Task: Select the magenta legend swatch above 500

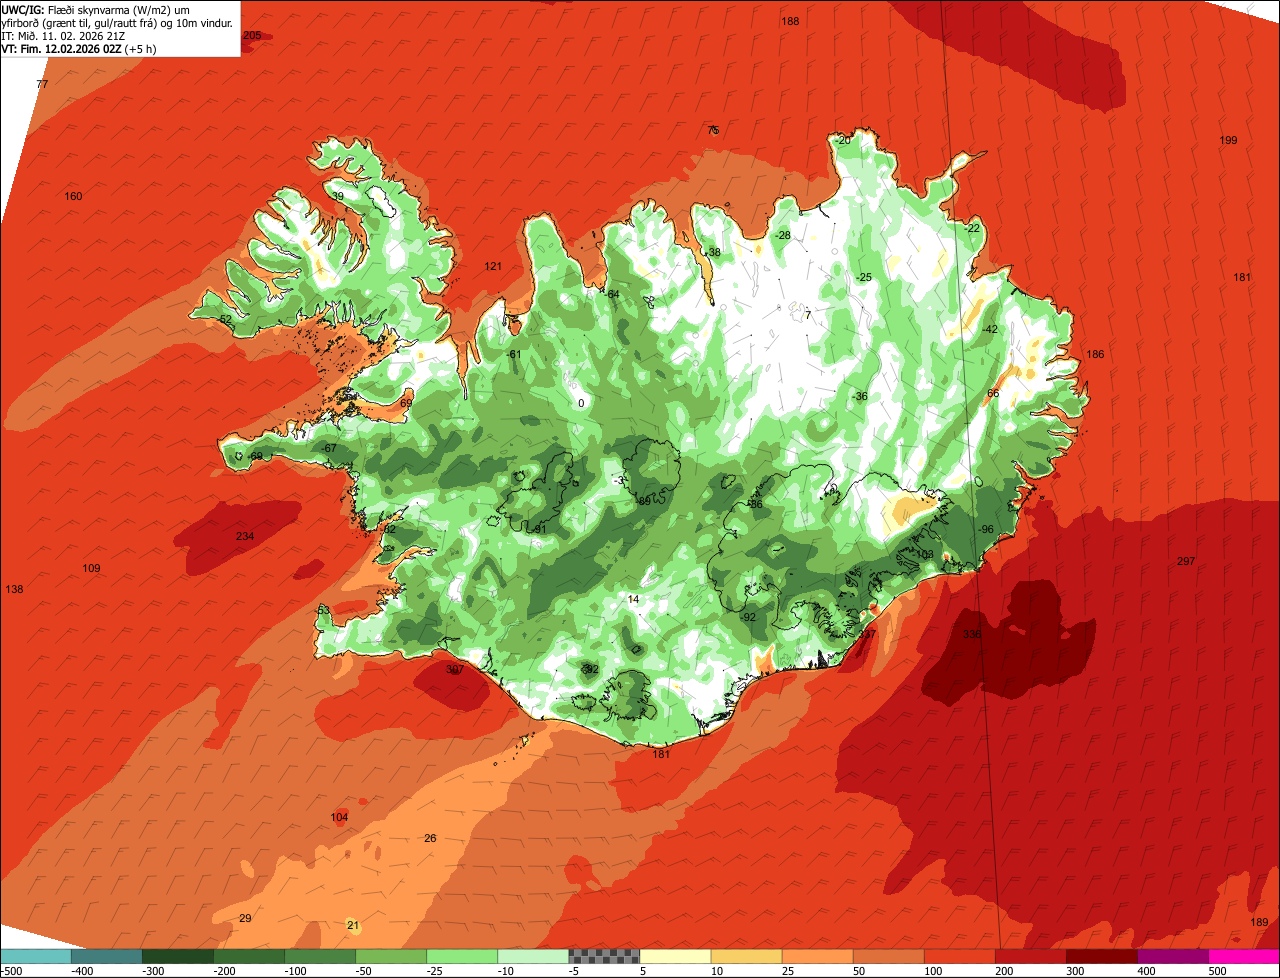Action: 1244,955
